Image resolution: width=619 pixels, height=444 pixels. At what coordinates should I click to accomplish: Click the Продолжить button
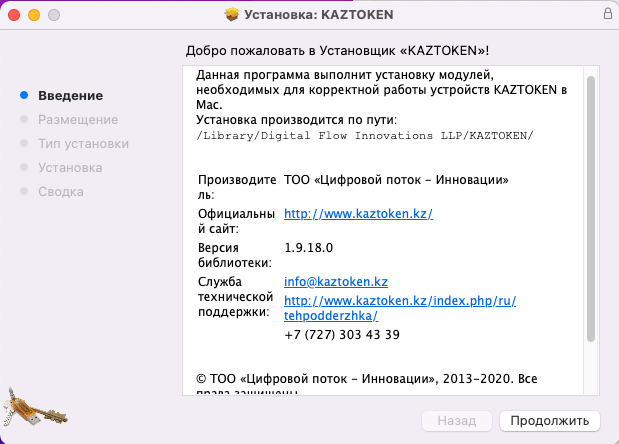(x=550, y=421)
